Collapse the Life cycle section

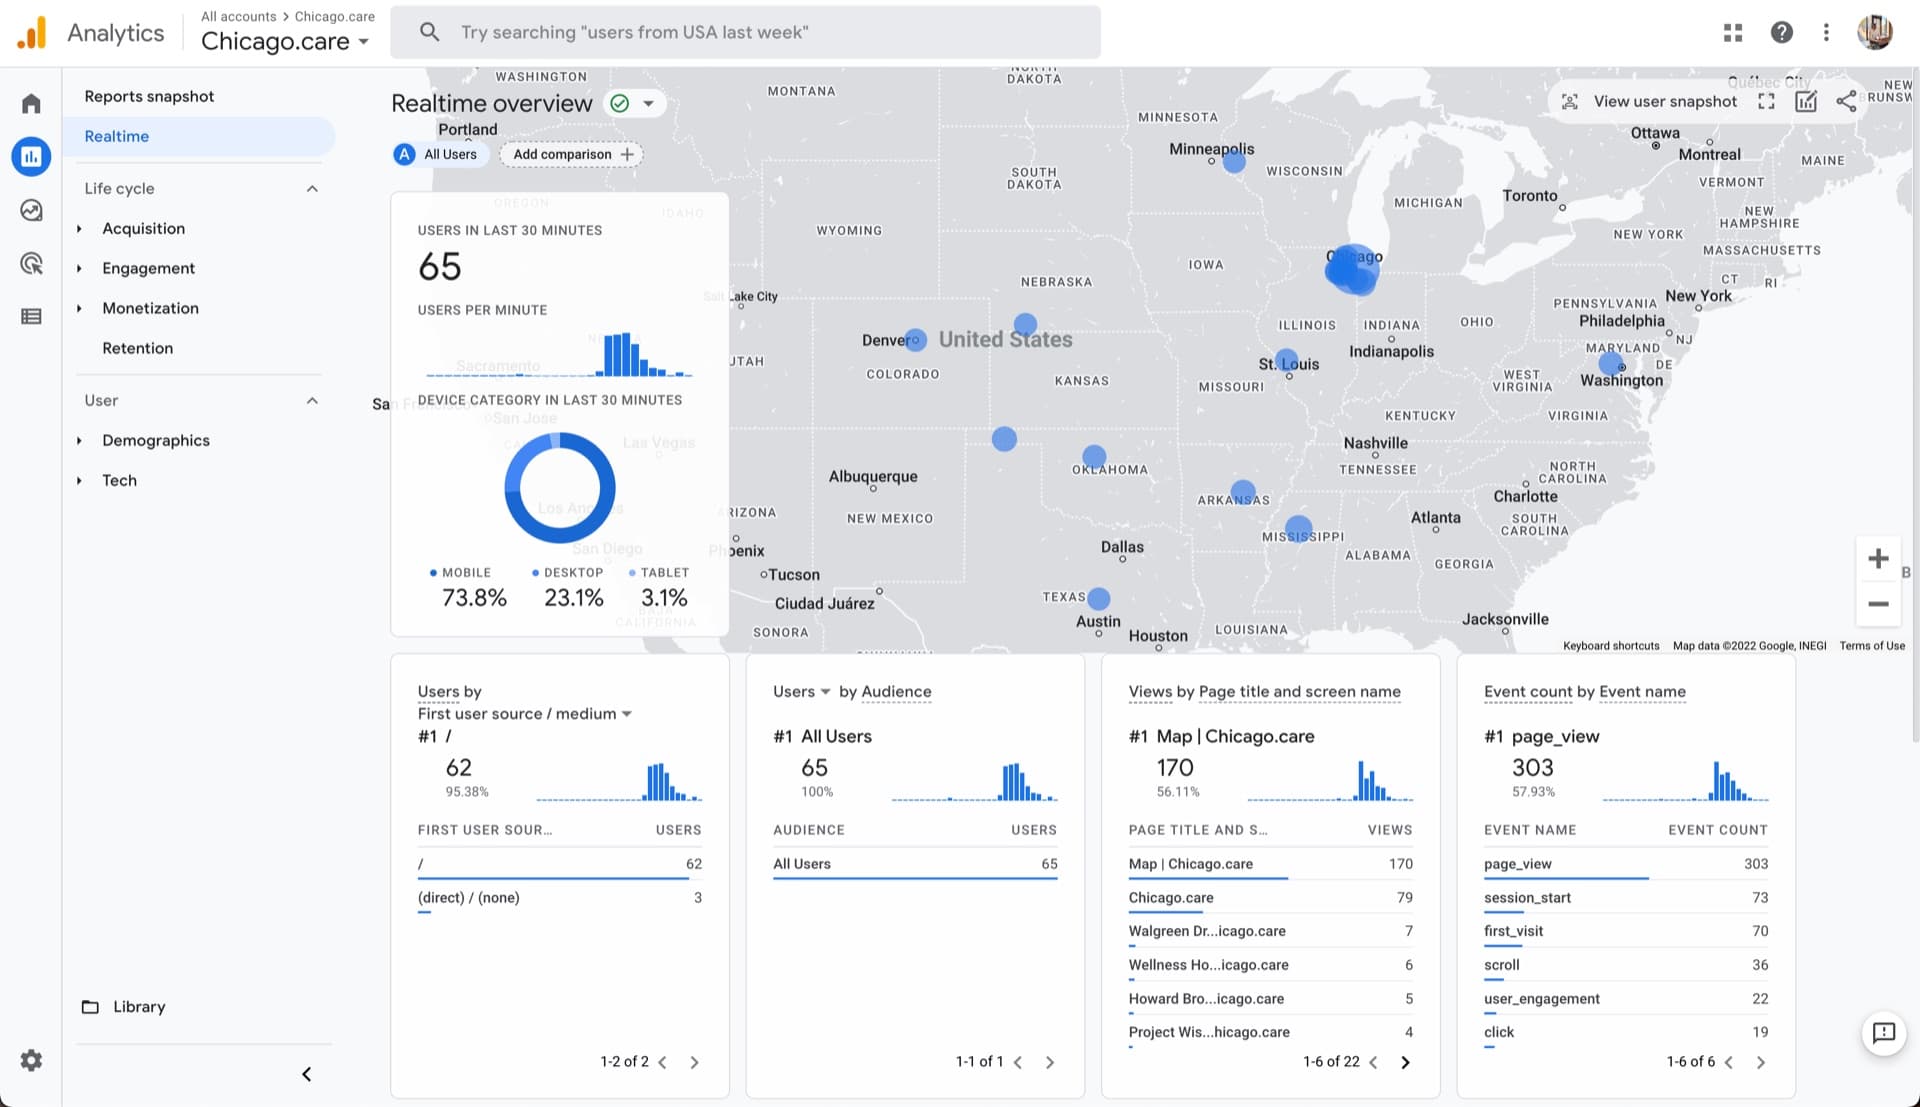click(x=312, y=188)
